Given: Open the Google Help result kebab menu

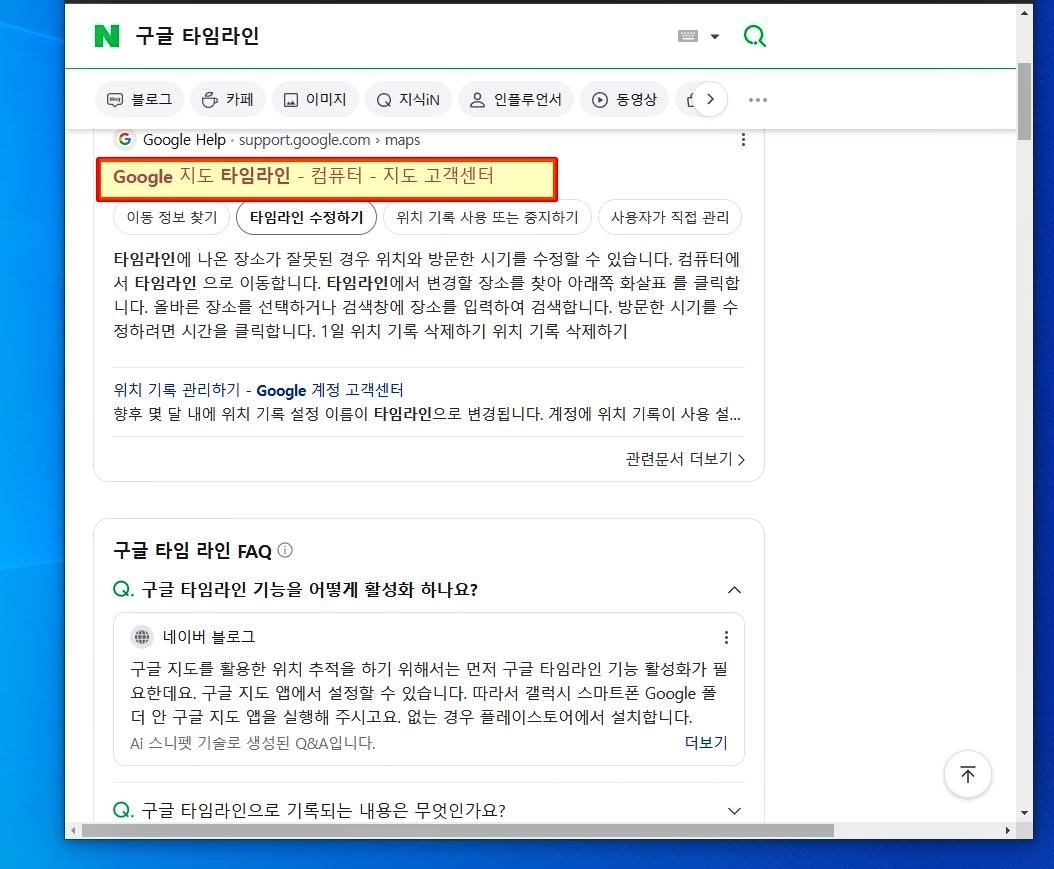Looking at the screenshot, I should [x=743, y=139].
